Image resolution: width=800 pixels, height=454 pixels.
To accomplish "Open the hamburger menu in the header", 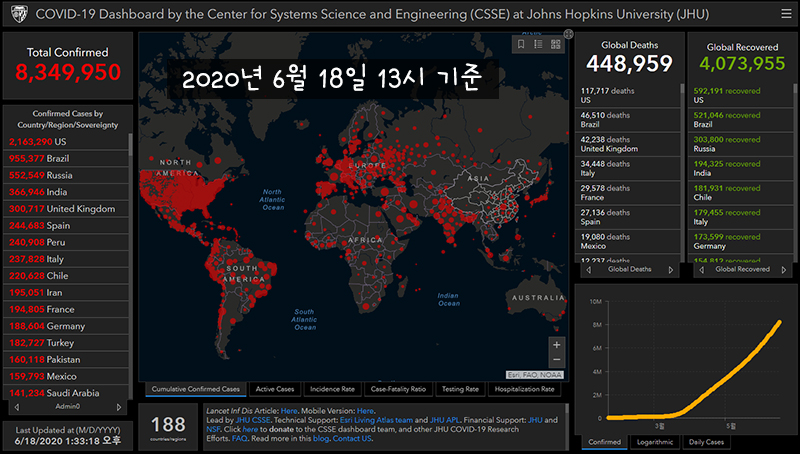I will (x=786, y=14).
